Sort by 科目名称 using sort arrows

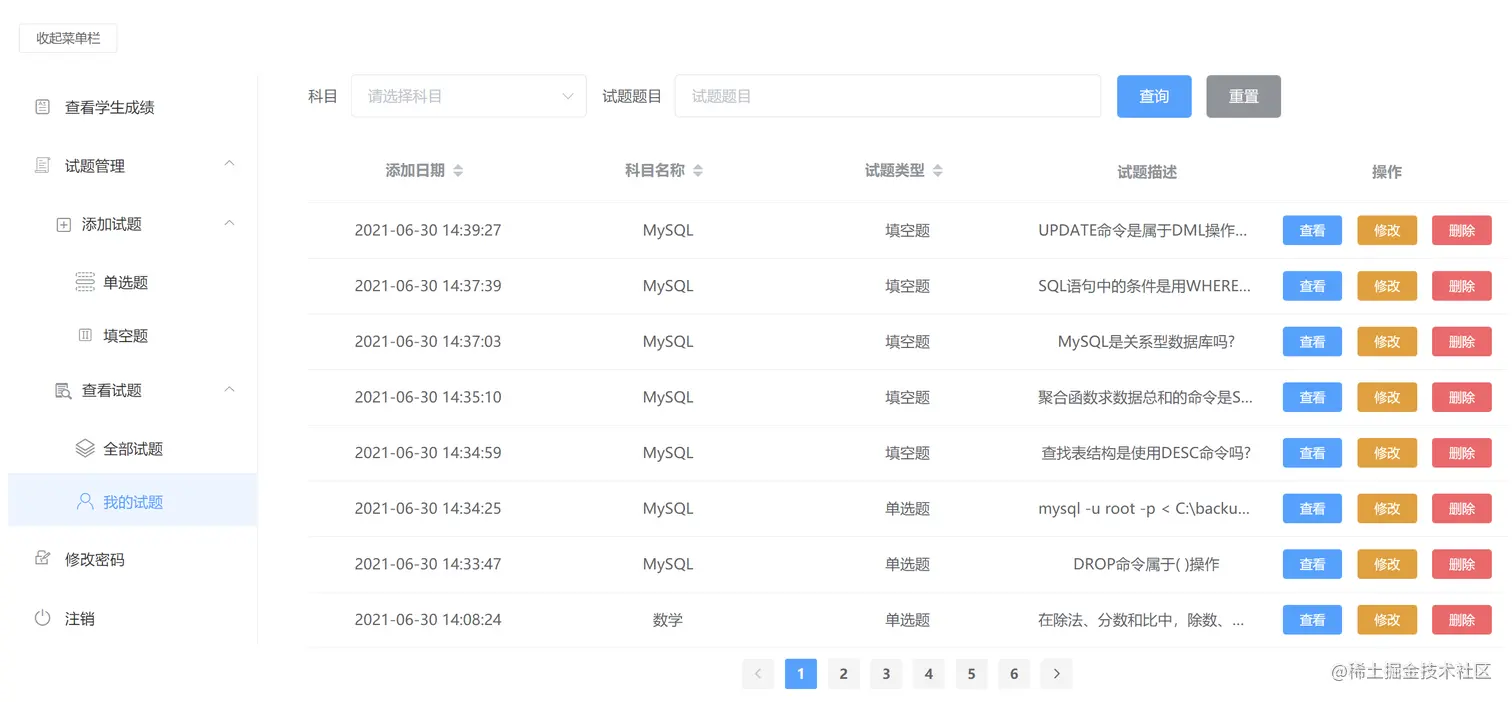(x=698, y=171)
